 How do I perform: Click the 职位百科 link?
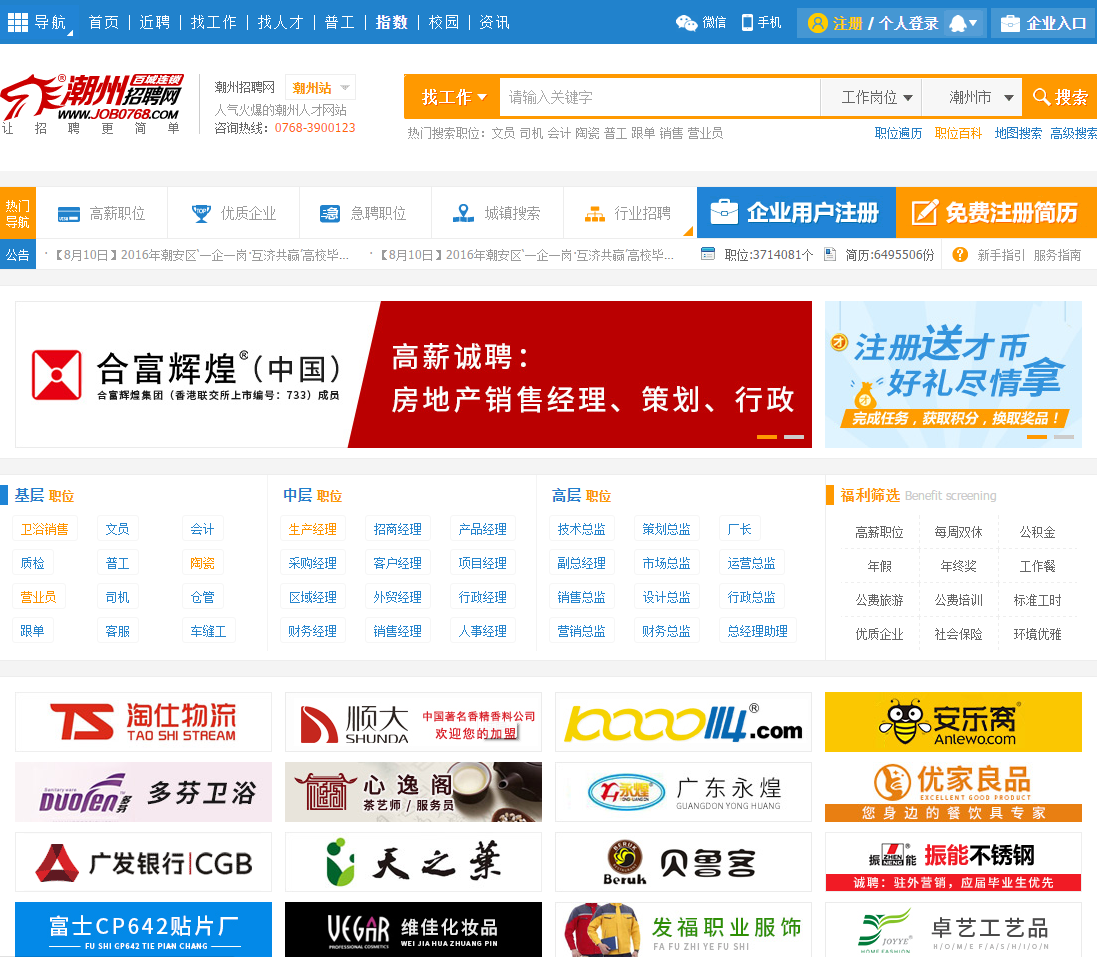point(958,133)
